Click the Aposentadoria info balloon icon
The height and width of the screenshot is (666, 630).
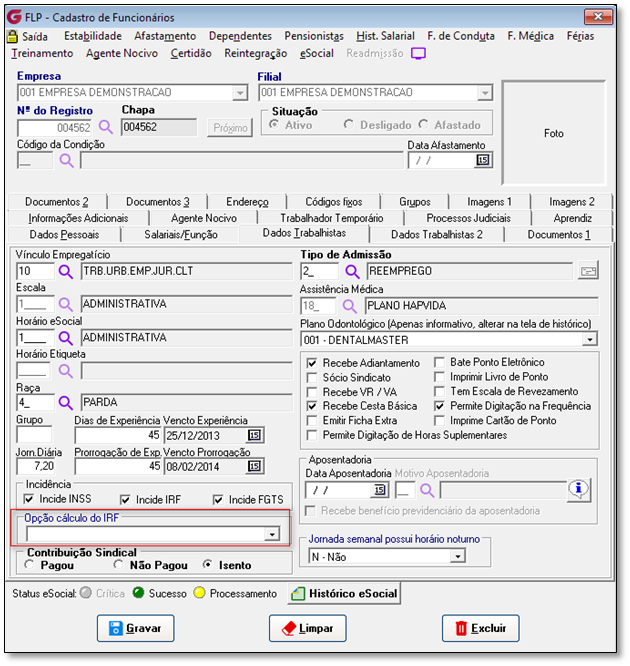click(579, 489)
